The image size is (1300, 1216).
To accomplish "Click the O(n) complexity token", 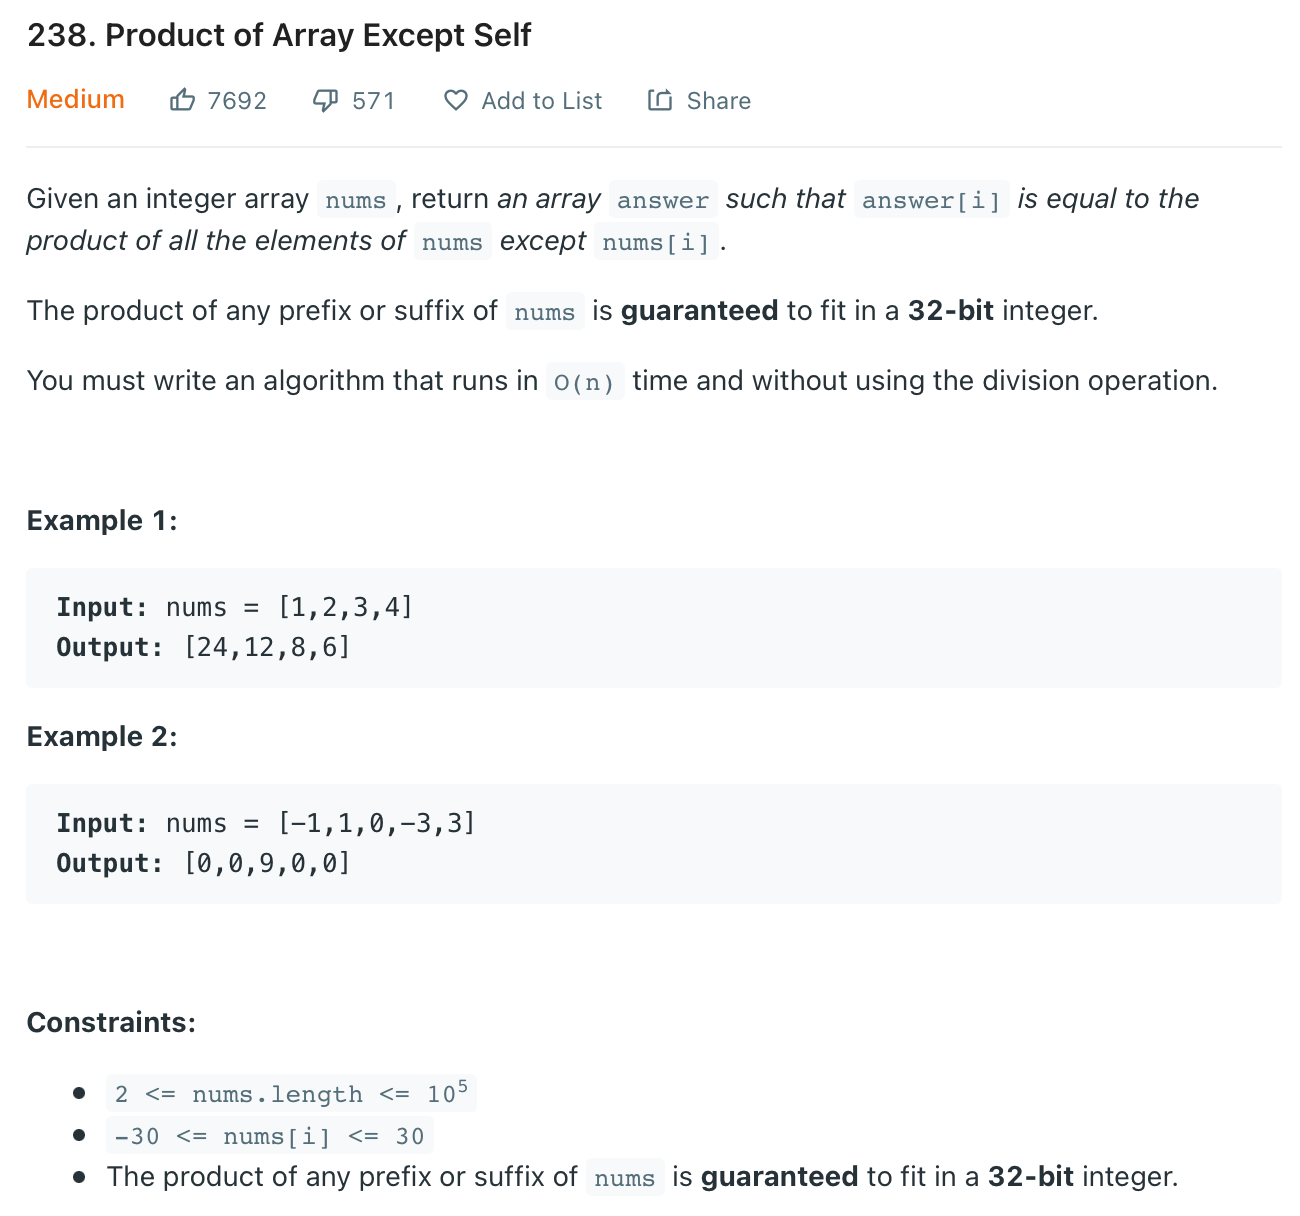I will point(584,382).
